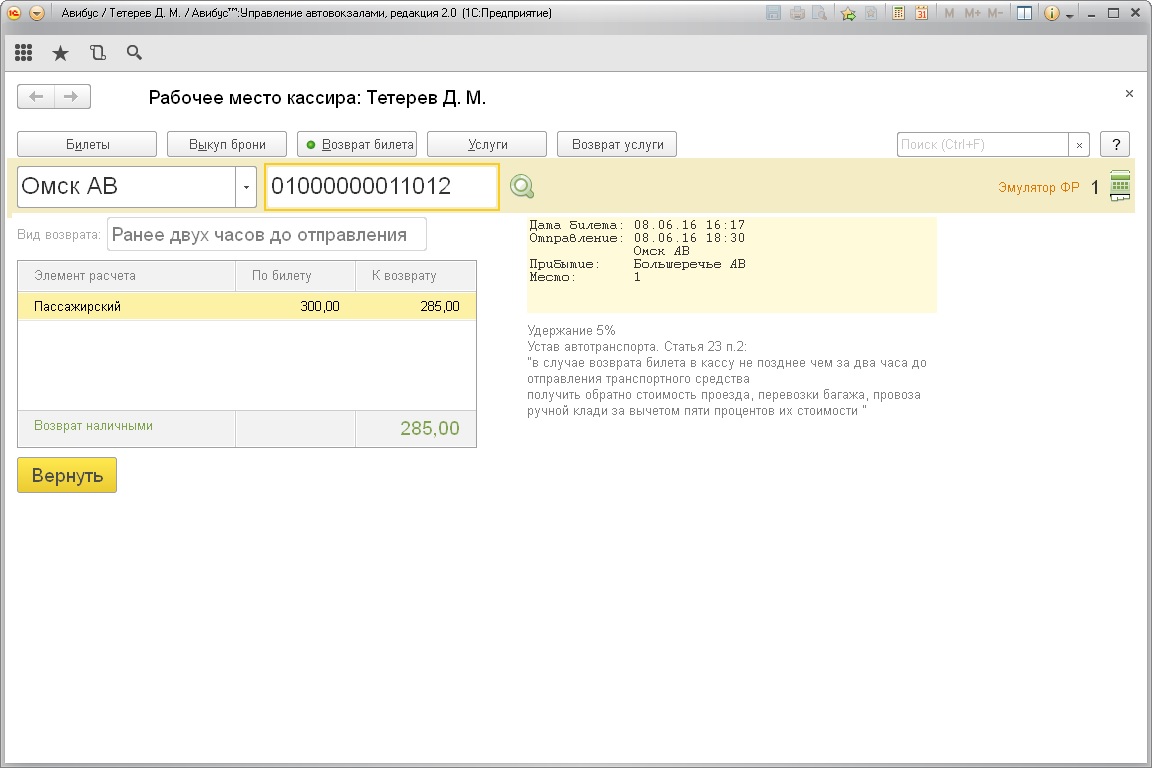The height and width of the screenshot is (768, 1152).
Task: Open the sections menu grid icon
Action: [x=24, y=54]
